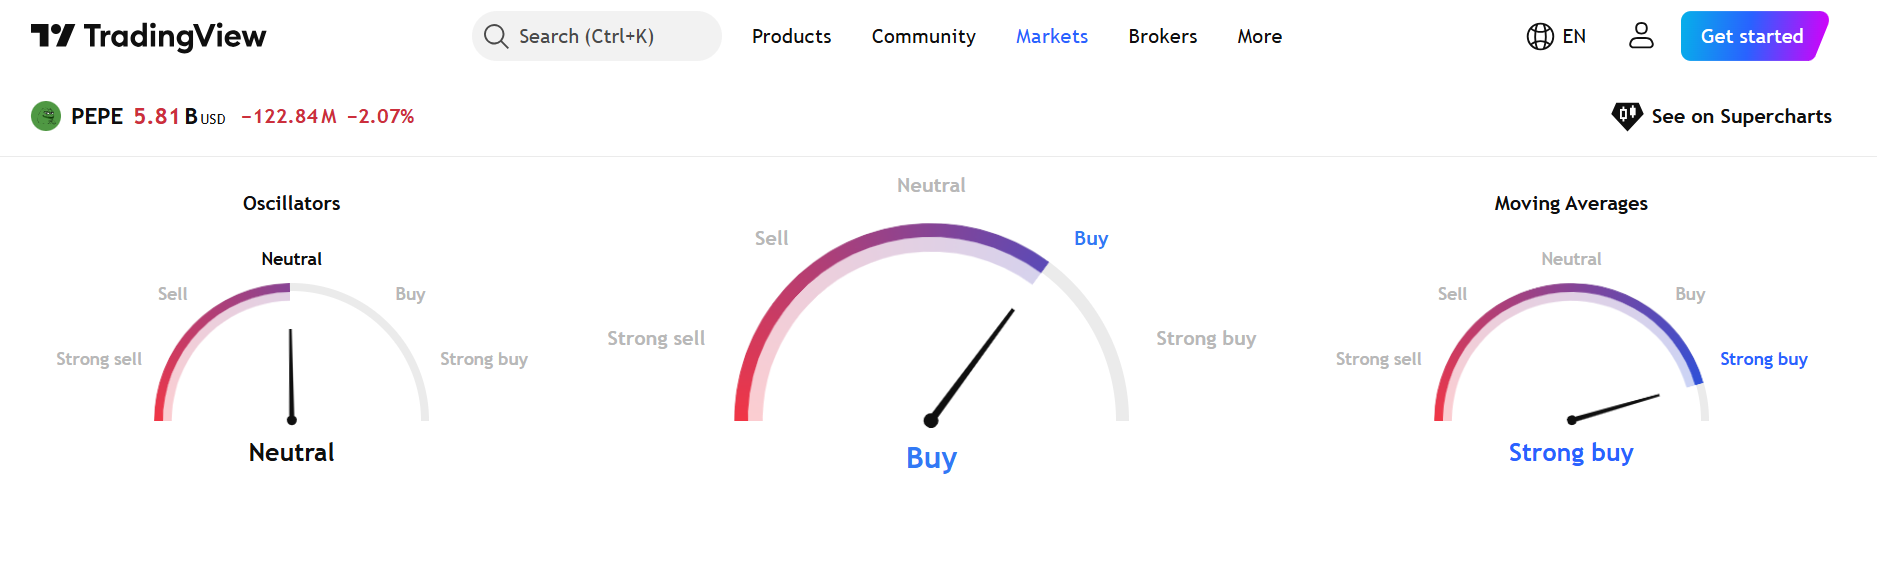Open the user profile icon
Image resolution: width=1877 pixels, height=562 pixels.
tap(1641, 36)
